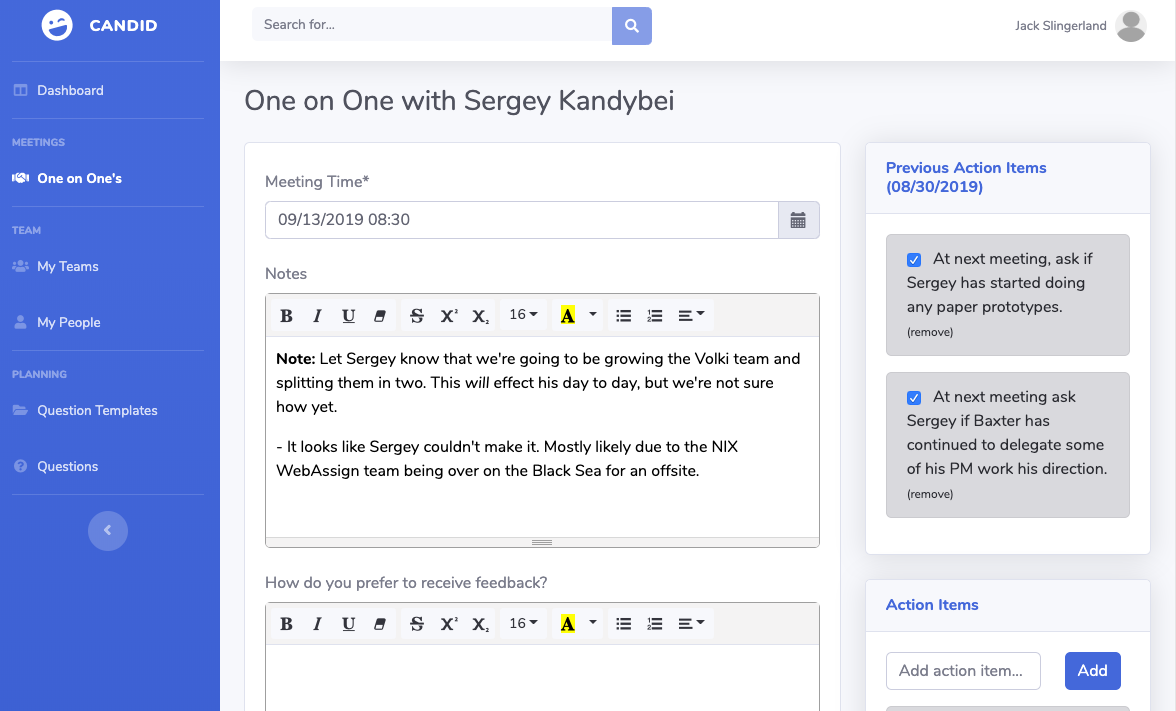Expand the paragraph alignment dropdown in Notes
The image size is (1176, 711).
point(691,315)
